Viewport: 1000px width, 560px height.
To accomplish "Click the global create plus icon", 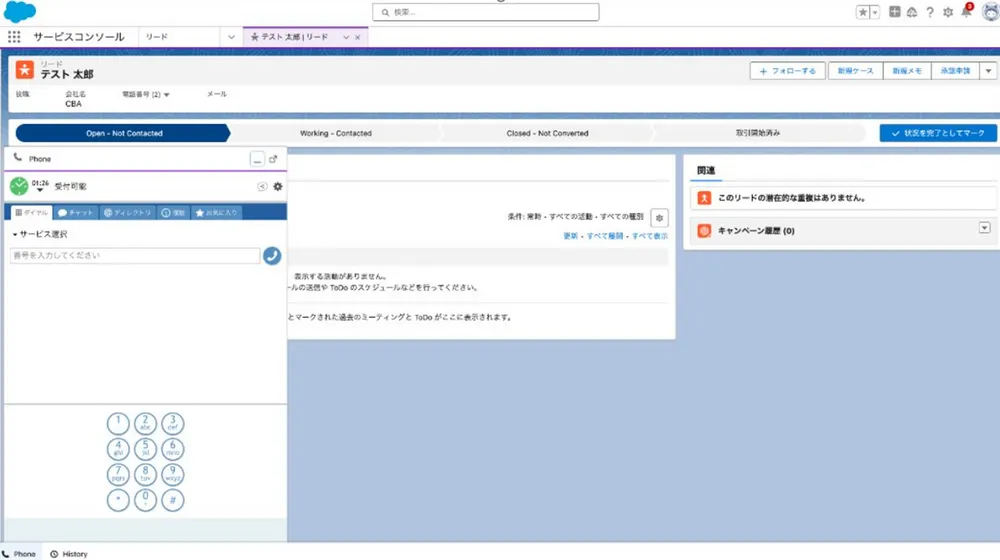I will (895, 12).
